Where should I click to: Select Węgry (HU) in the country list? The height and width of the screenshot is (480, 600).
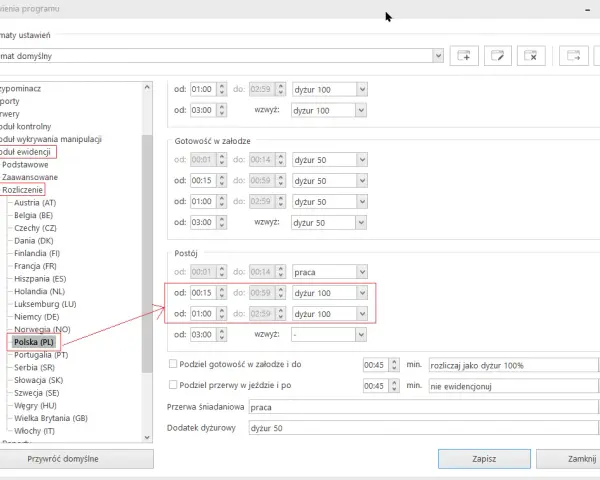pos(35,405)
